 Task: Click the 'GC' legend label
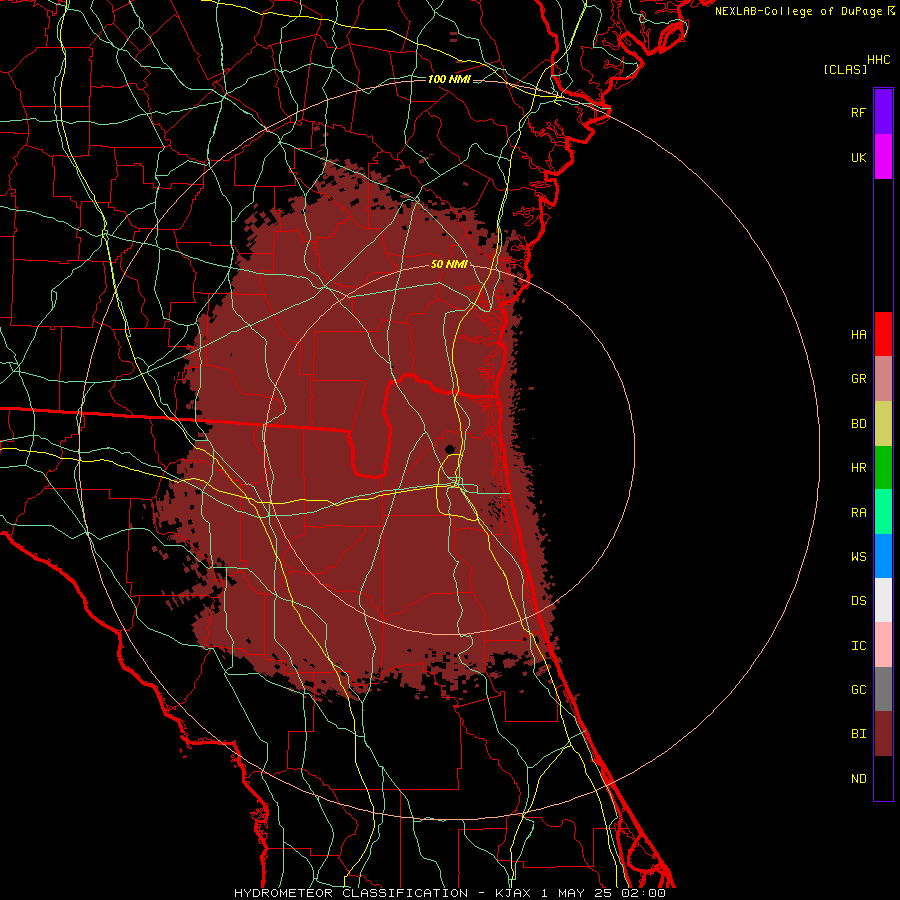(858, 690)
